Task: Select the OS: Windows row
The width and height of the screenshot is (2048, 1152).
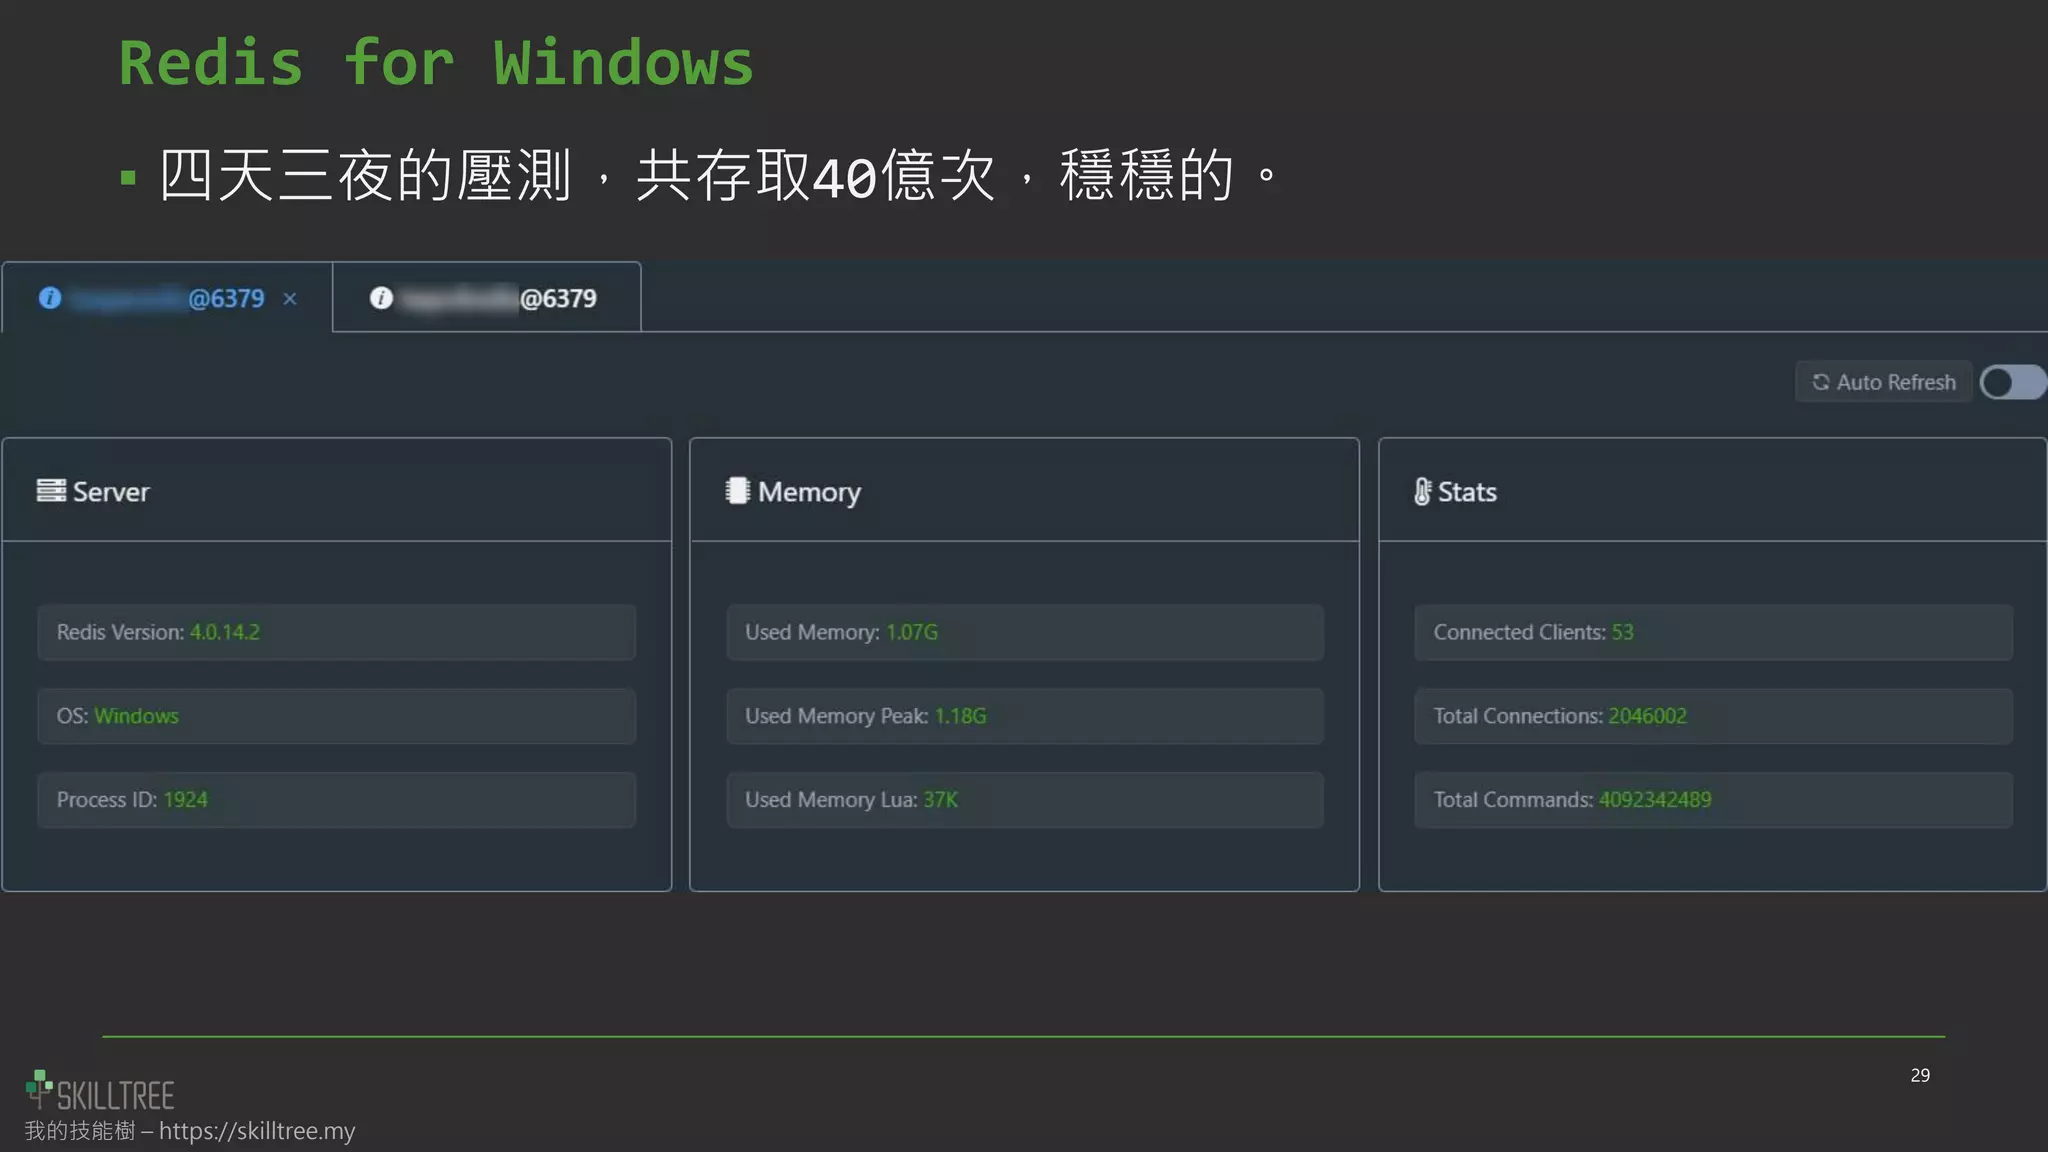Action: point(336,716)
